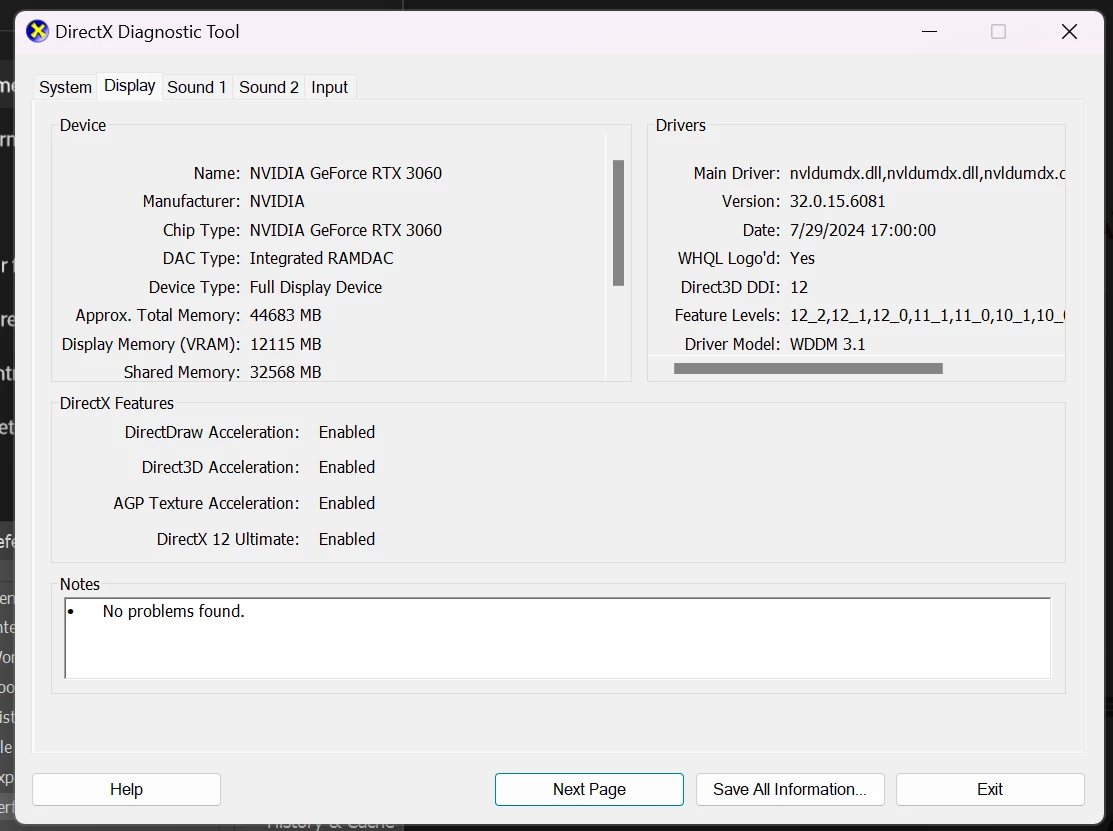Click the 'Notes' group label

pyautogui.click(x=80, y=584)
